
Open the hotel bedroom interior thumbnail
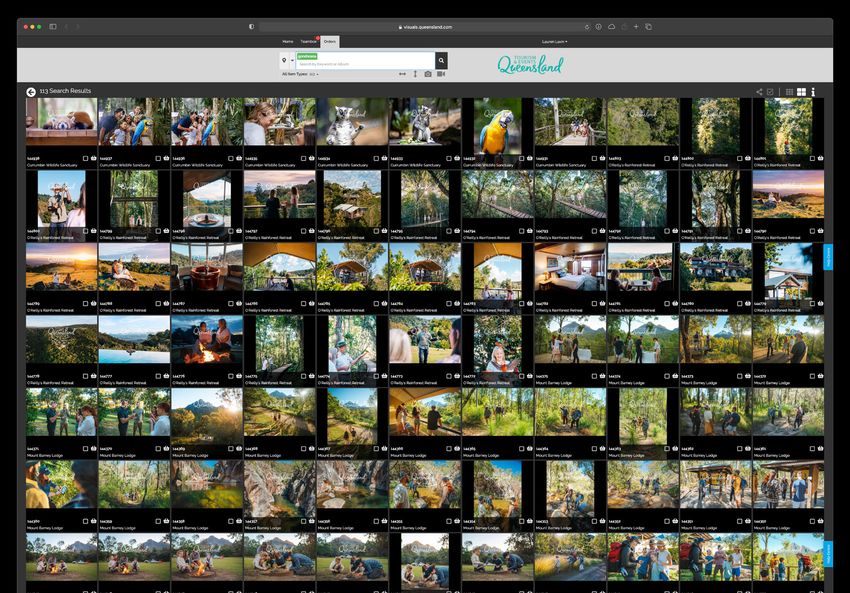click(570, 267)
